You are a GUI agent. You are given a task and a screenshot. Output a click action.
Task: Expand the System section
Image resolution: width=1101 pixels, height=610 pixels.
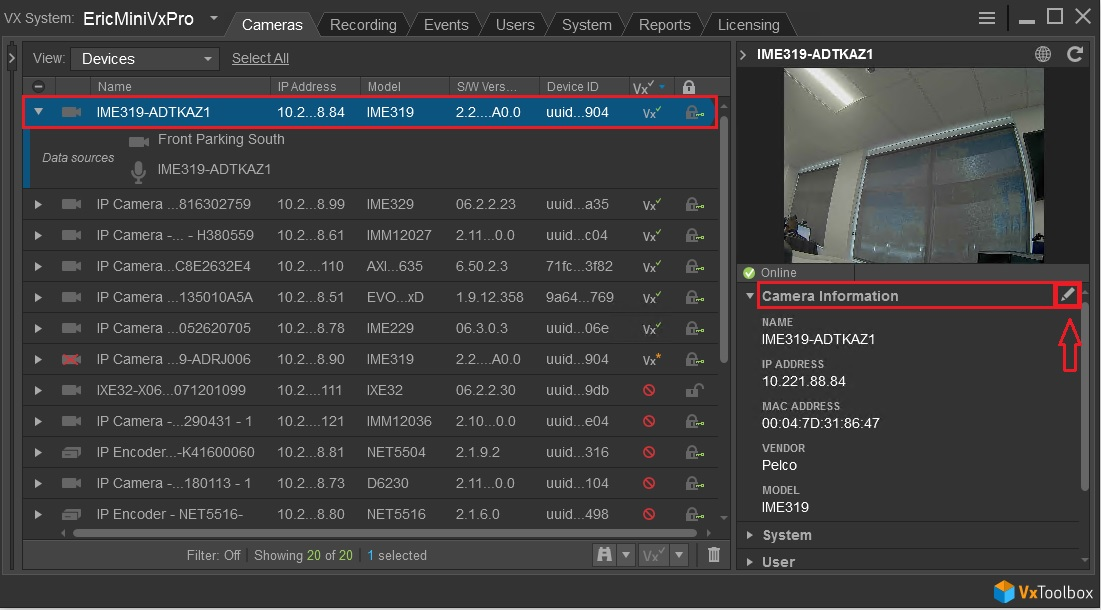(x=749, y=535)
